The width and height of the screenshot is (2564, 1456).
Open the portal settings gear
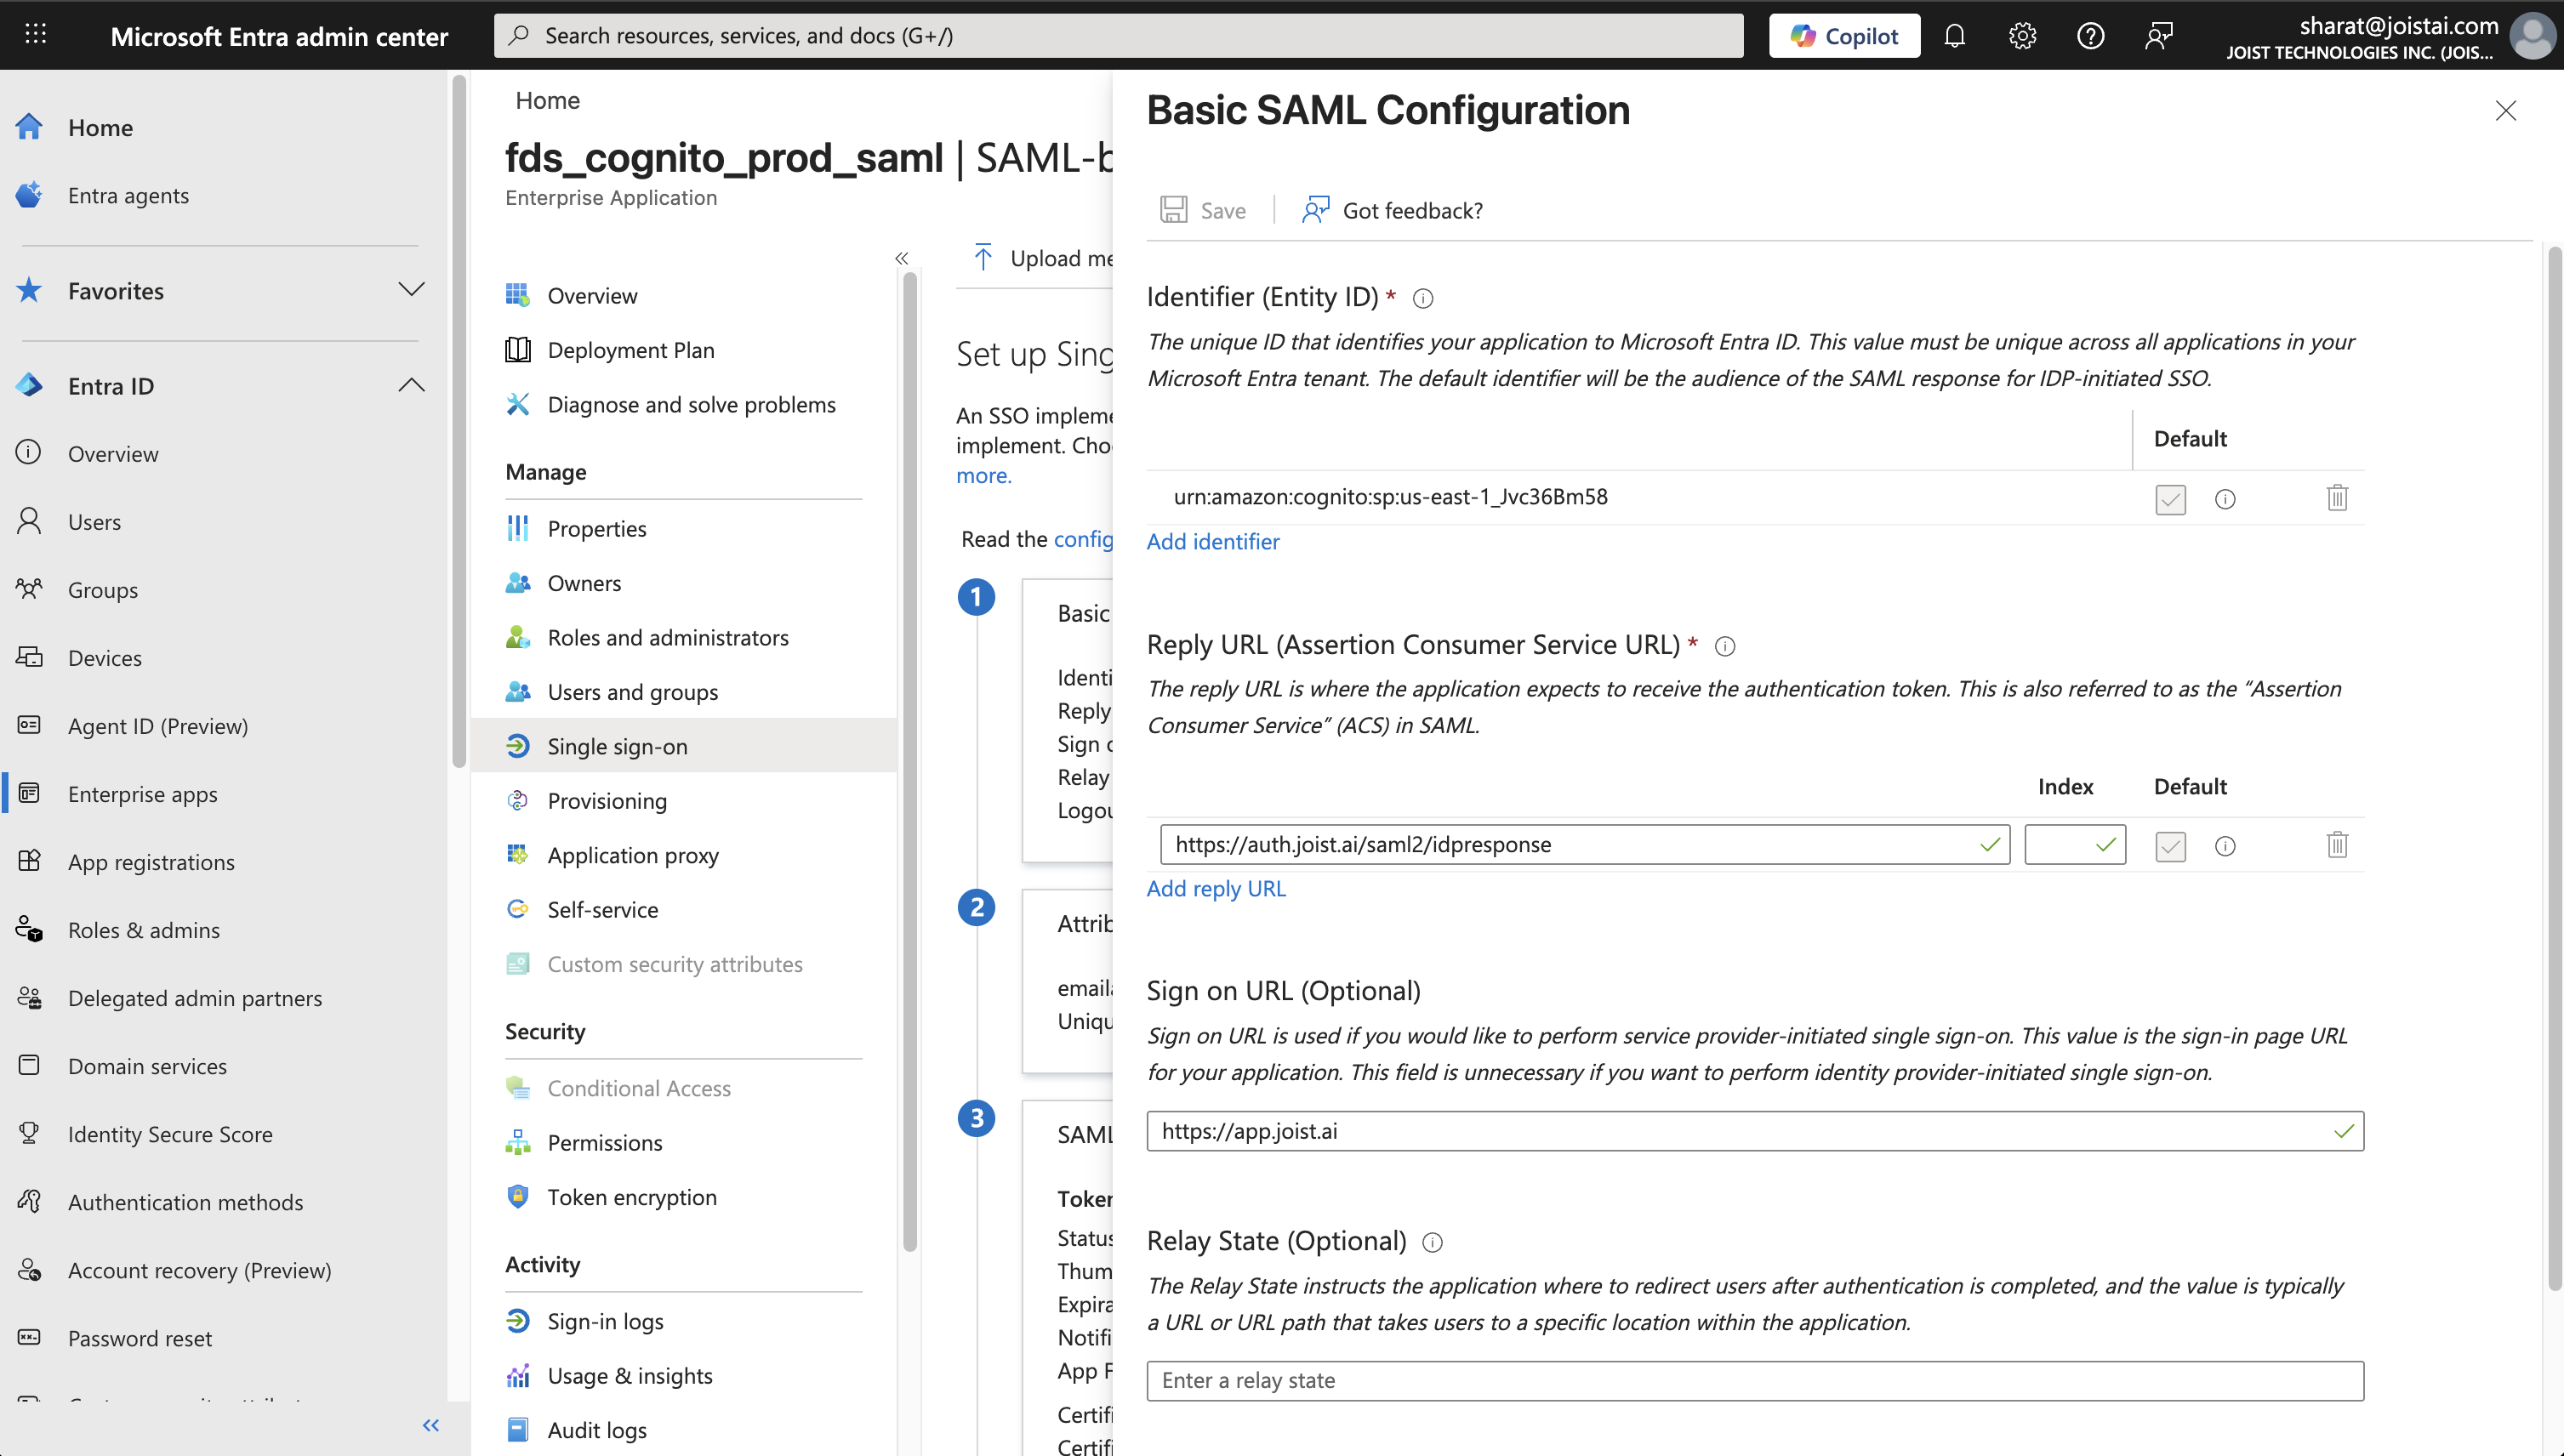2022,36
